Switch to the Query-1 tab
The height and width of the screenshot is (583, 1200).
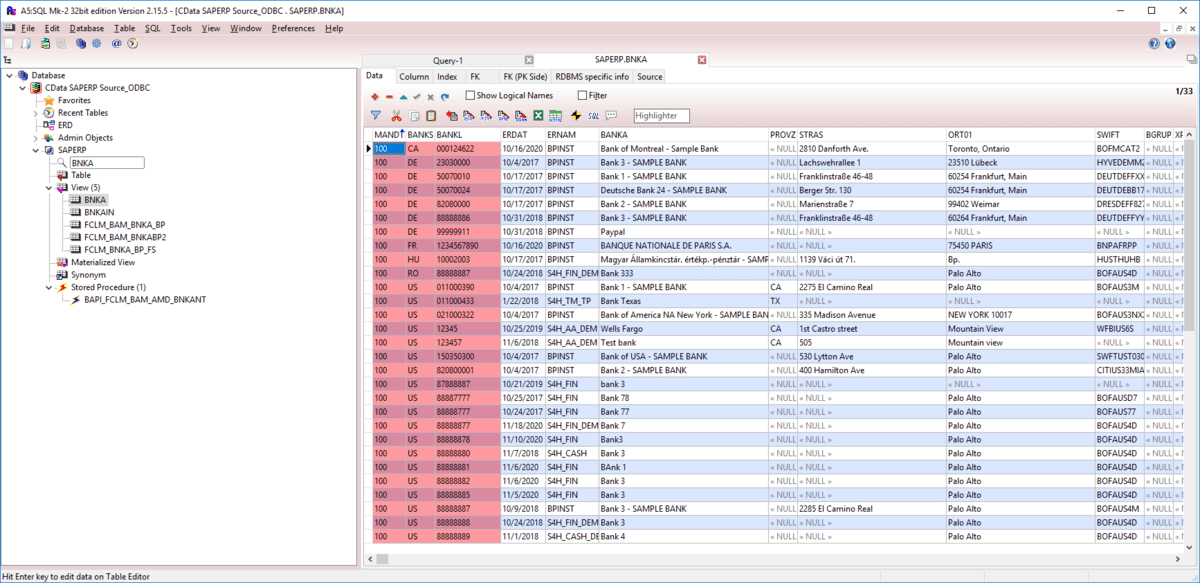pos(447,60)
